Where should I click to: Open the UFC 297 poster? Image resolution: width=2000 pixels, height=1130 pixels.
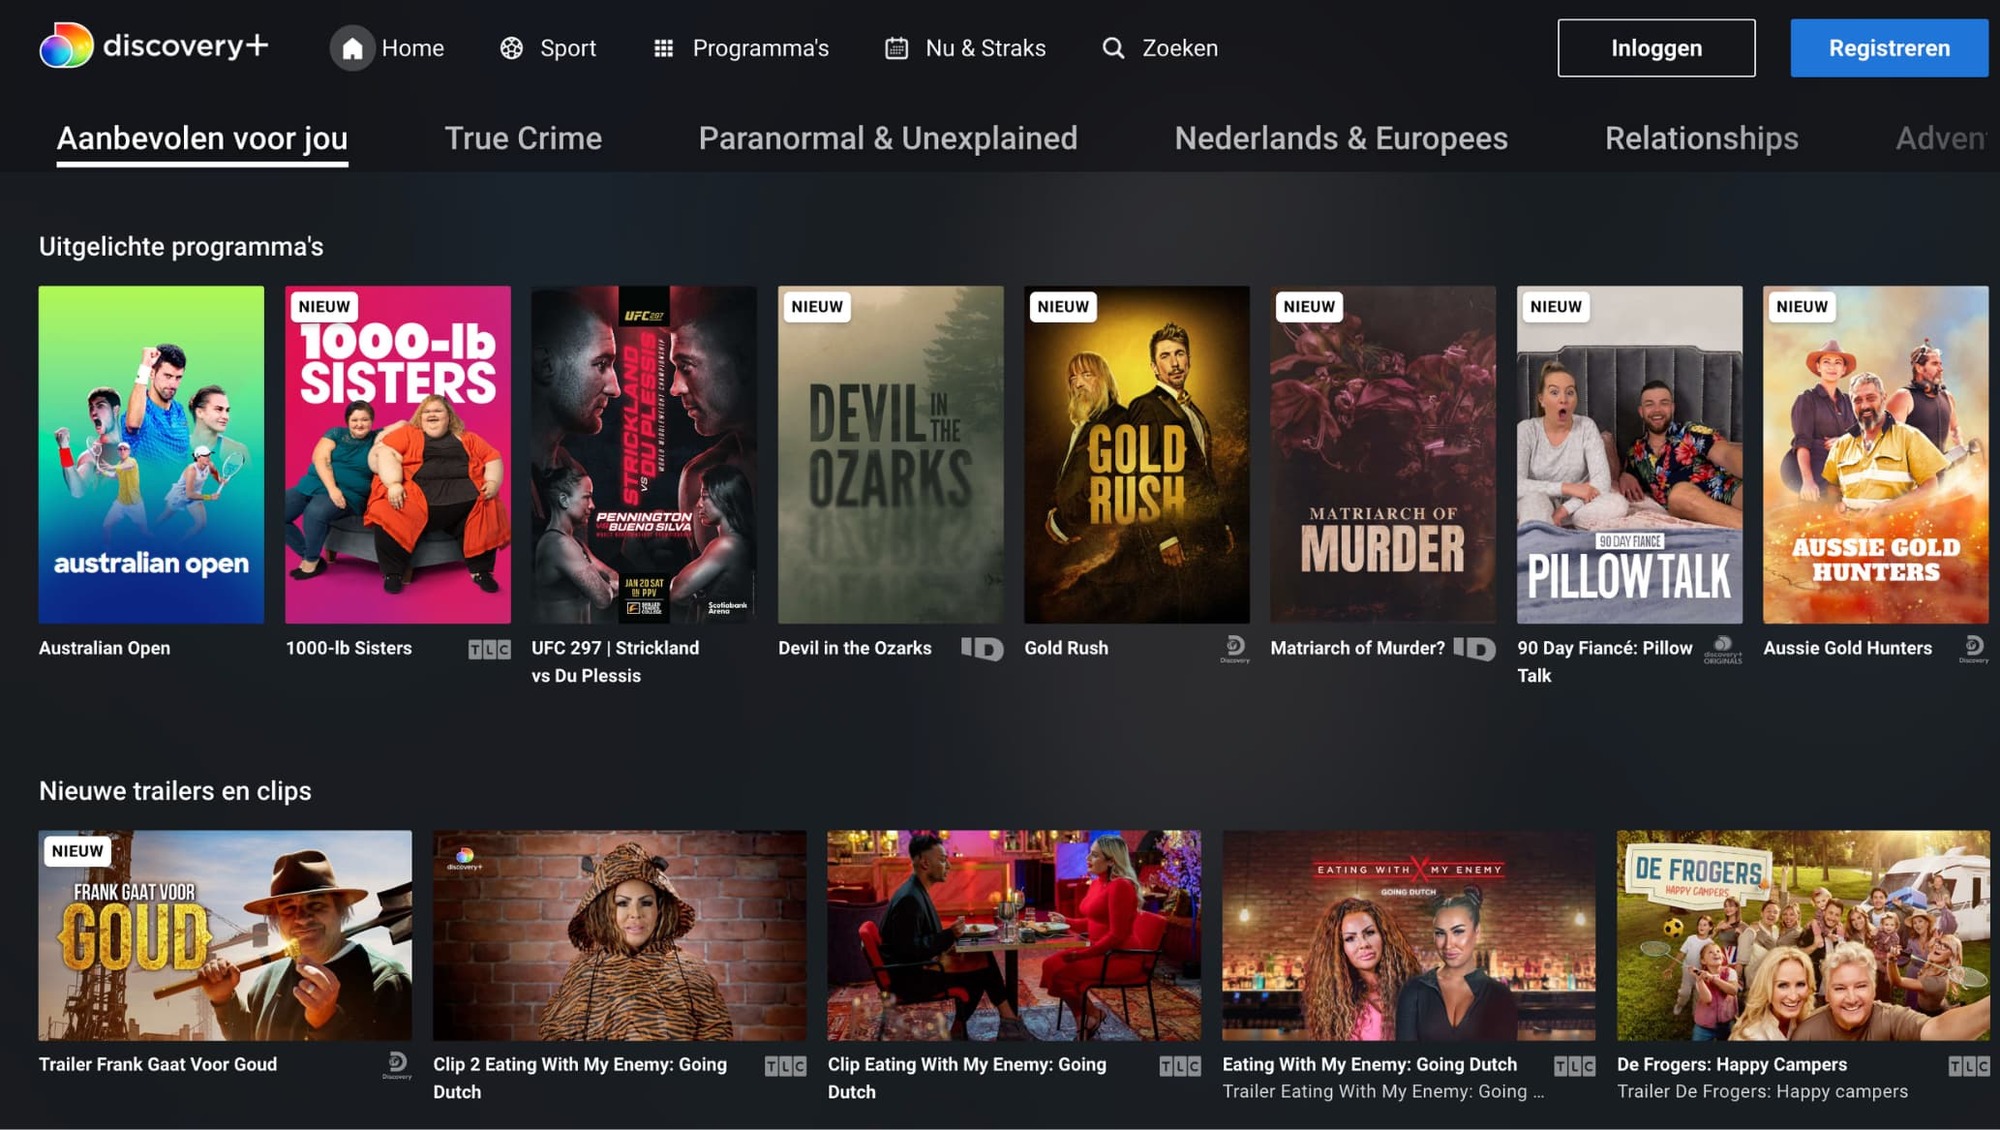click(x=644, y=455)
